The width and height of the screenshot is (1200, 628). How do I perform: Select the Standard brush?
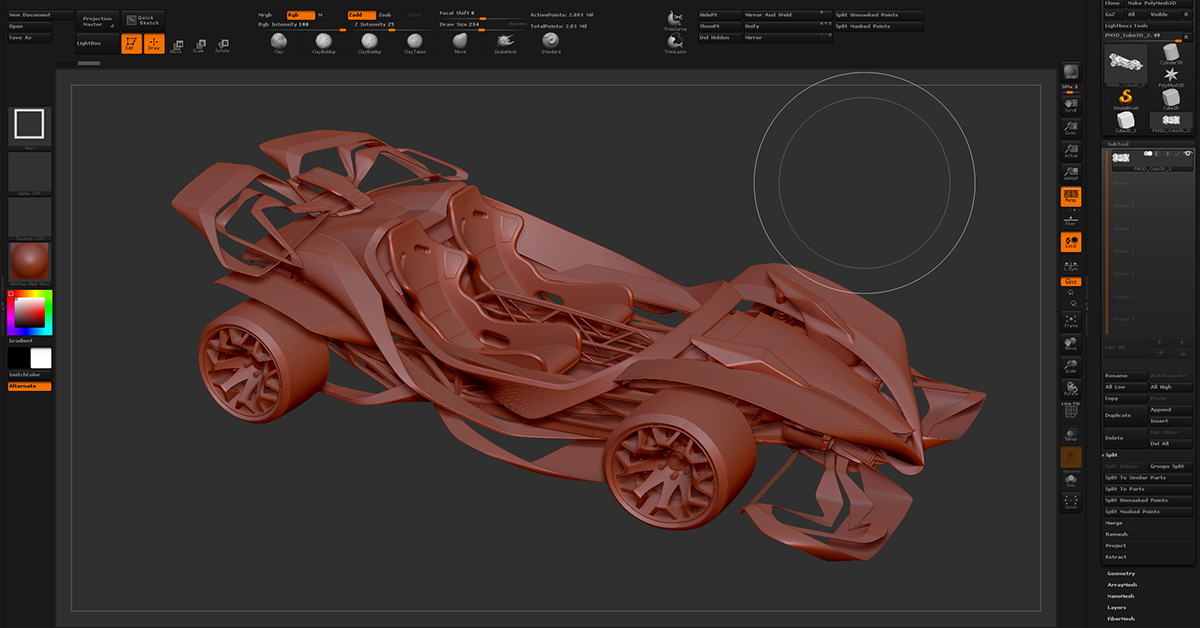pyautogui.click(x=551, y=41)
